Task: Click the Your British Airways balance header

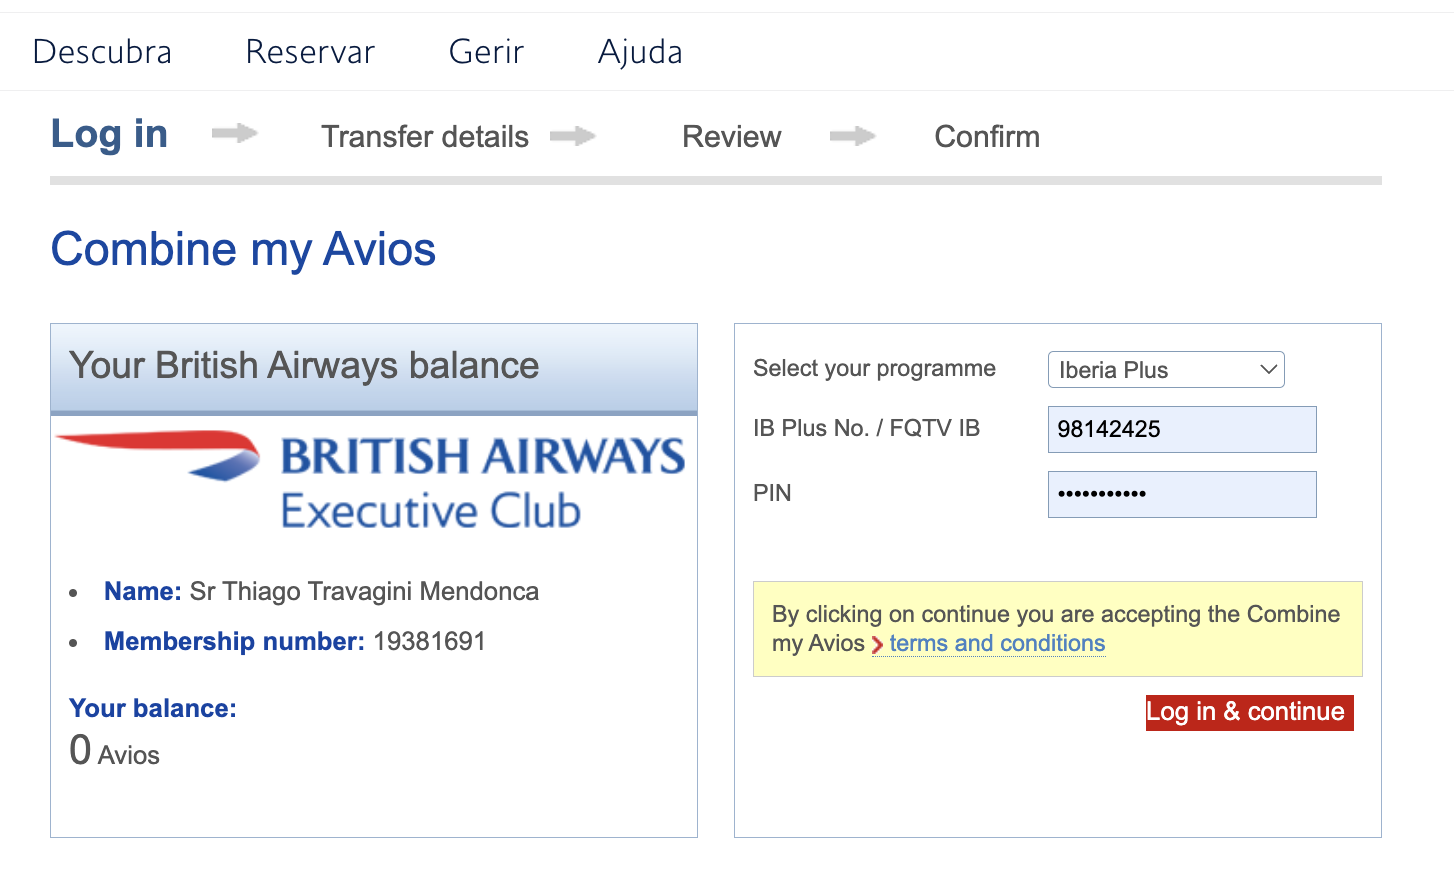Action: (x=304, y=366)
